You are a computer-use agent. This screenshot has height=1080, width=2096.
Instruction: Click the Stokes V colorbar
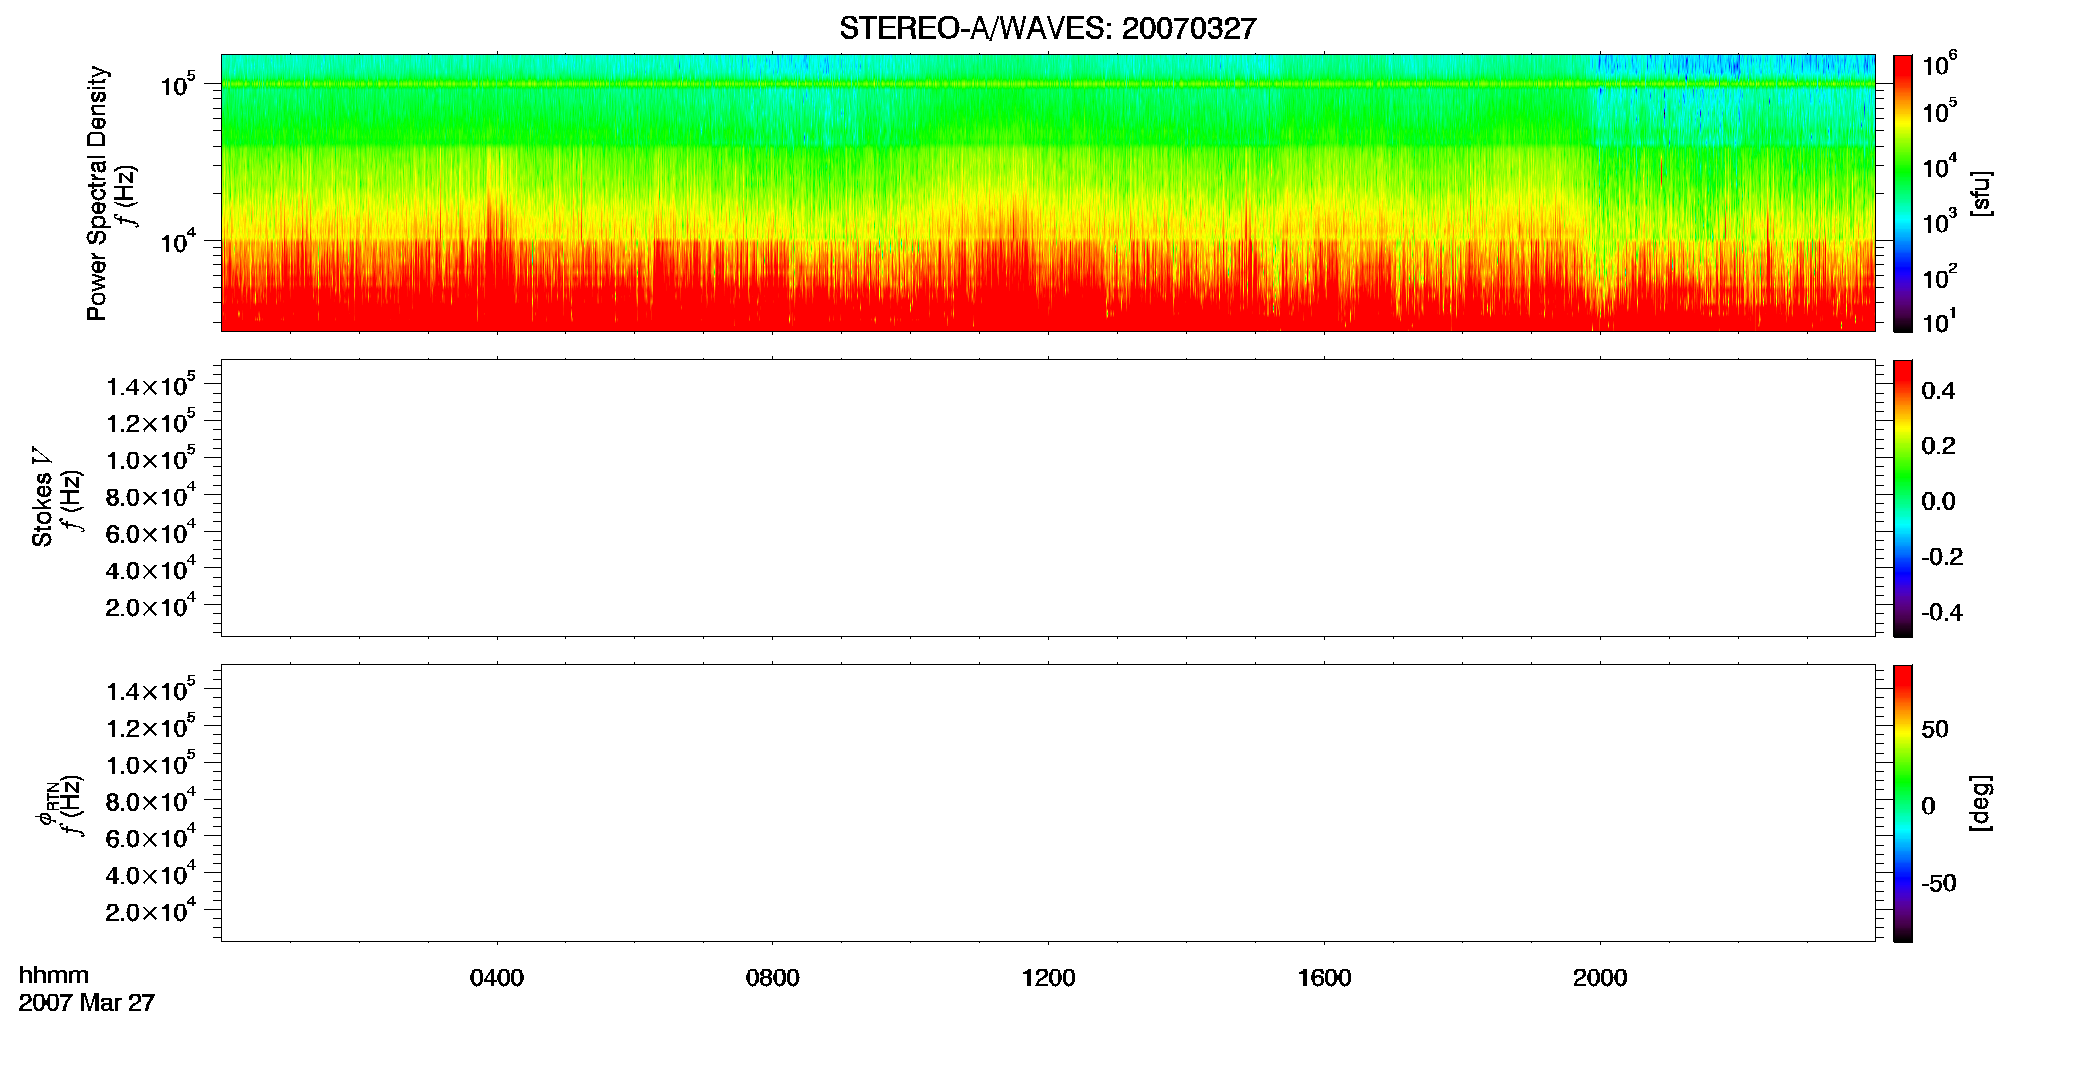click(x=1902, y=498)
